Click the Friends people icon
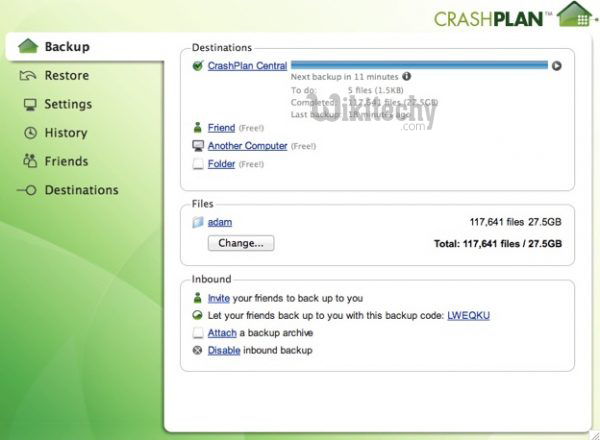This screenshot has height=440, width=600. pos(30,161)
